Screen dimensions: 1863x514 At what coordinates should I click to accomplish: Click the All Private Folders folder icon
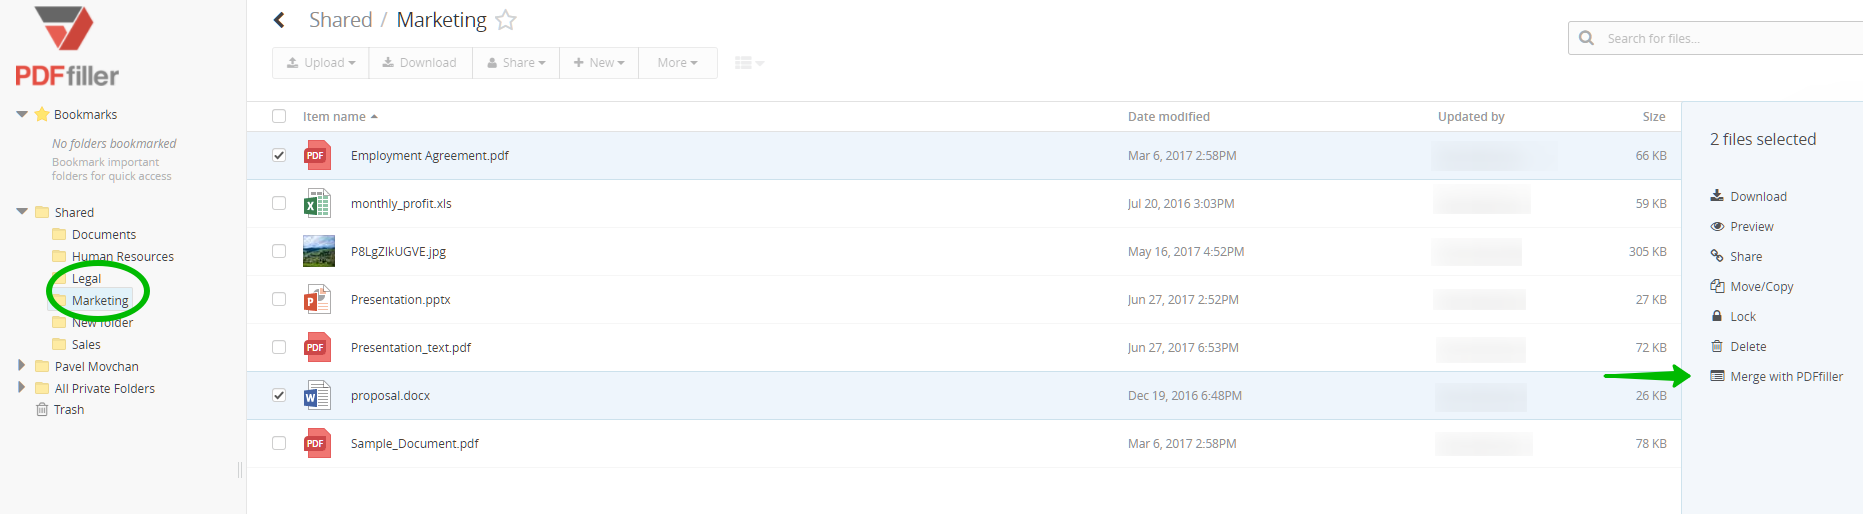pyautogui.click(x=42, y=388)
